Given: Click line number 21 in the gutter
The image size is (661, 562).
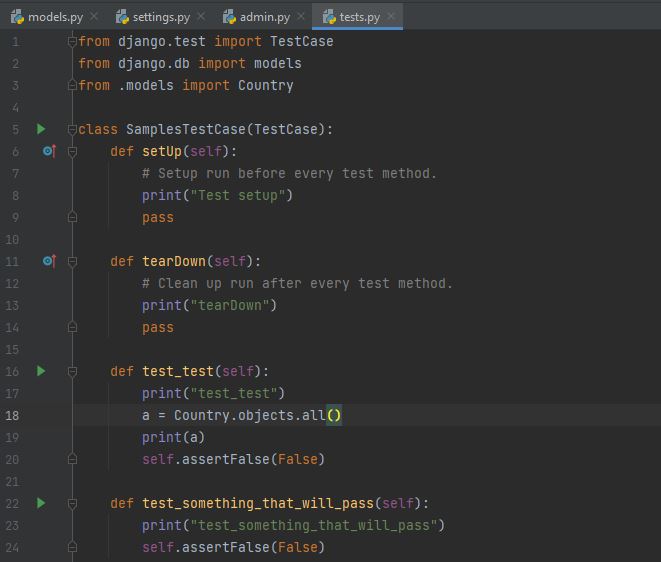Looking at the screenshot, I should click(x=12, y=481).
